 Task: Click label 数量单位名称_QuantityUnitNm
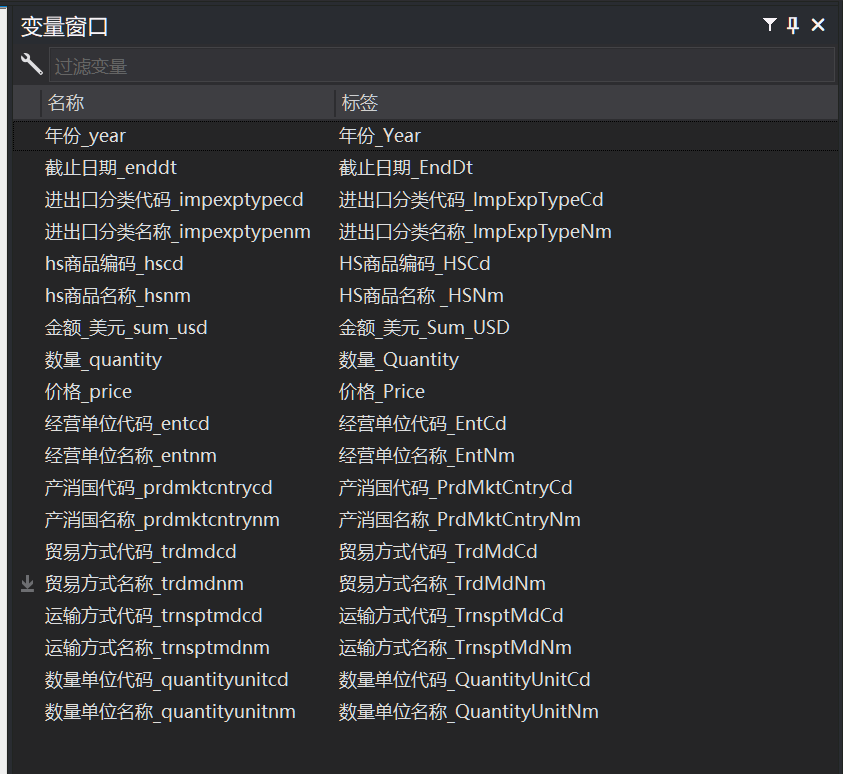[468, 712]
